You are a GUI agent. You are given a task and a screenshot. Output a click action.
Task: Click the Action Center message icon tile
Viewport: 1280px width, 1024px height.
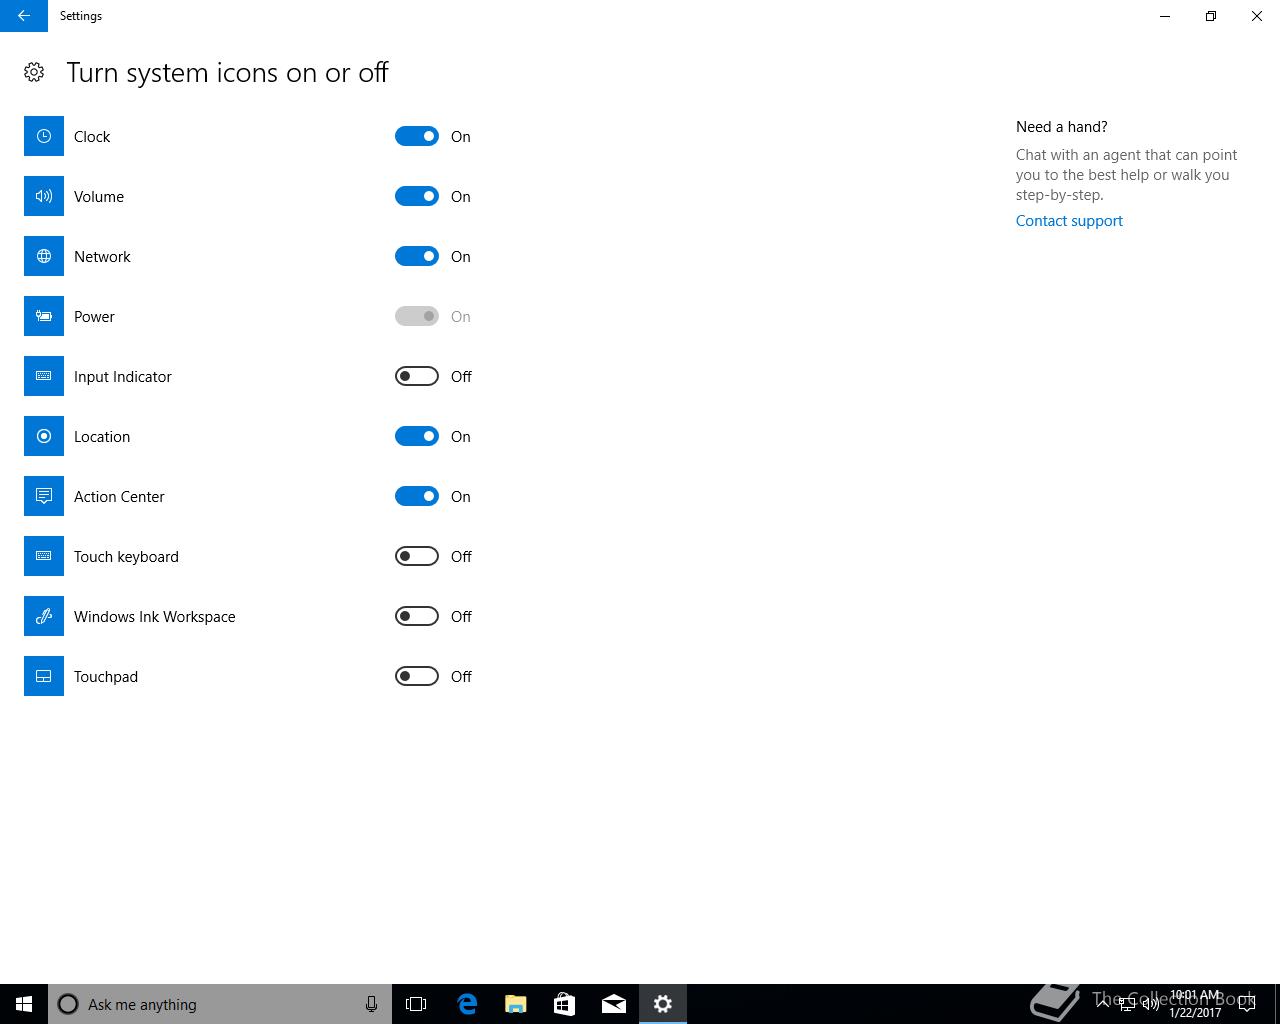pos(44,496)
